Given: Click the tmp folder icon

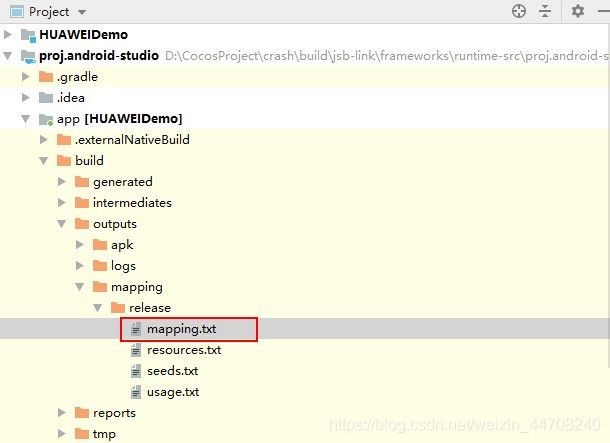Looking at the screenshot, I should pos(82,434).
